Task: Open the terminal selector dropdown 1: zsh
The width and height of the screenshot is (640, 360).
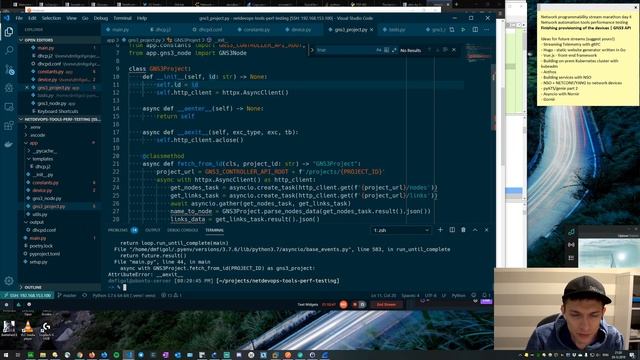Action: 401,230
